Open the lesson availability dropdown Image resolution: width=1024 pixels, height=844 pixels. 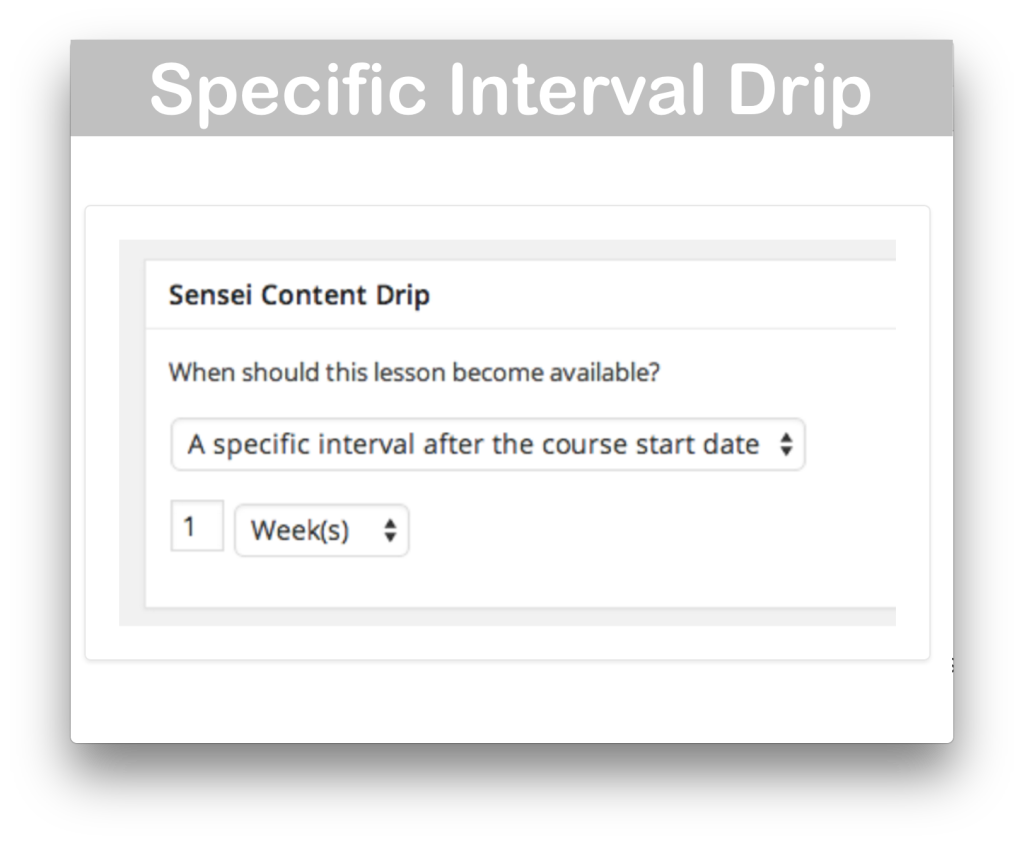point(488,444)
